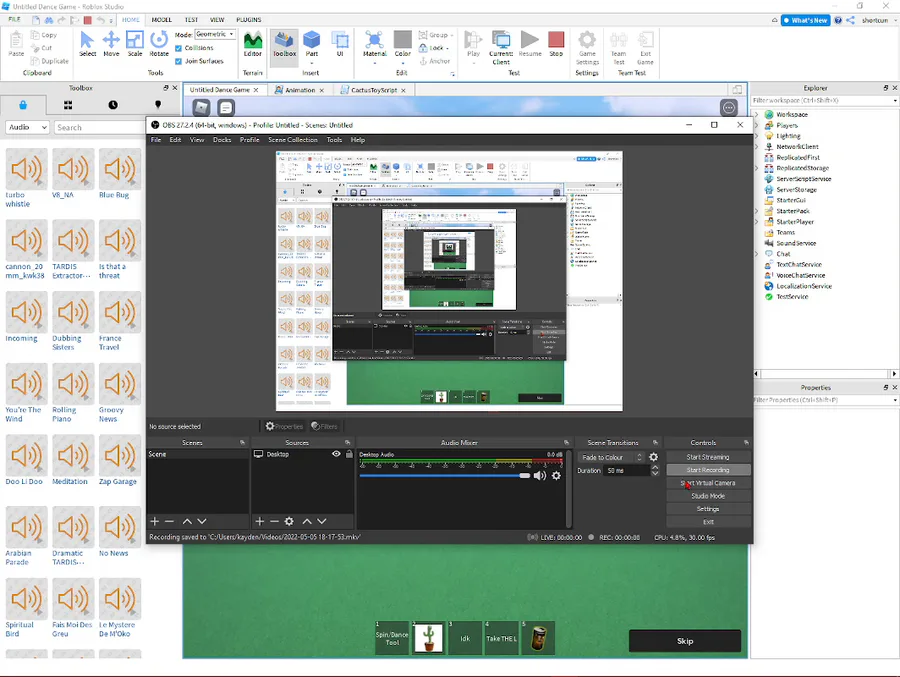Open Toolbox Recent clock icon

[113, 105]
